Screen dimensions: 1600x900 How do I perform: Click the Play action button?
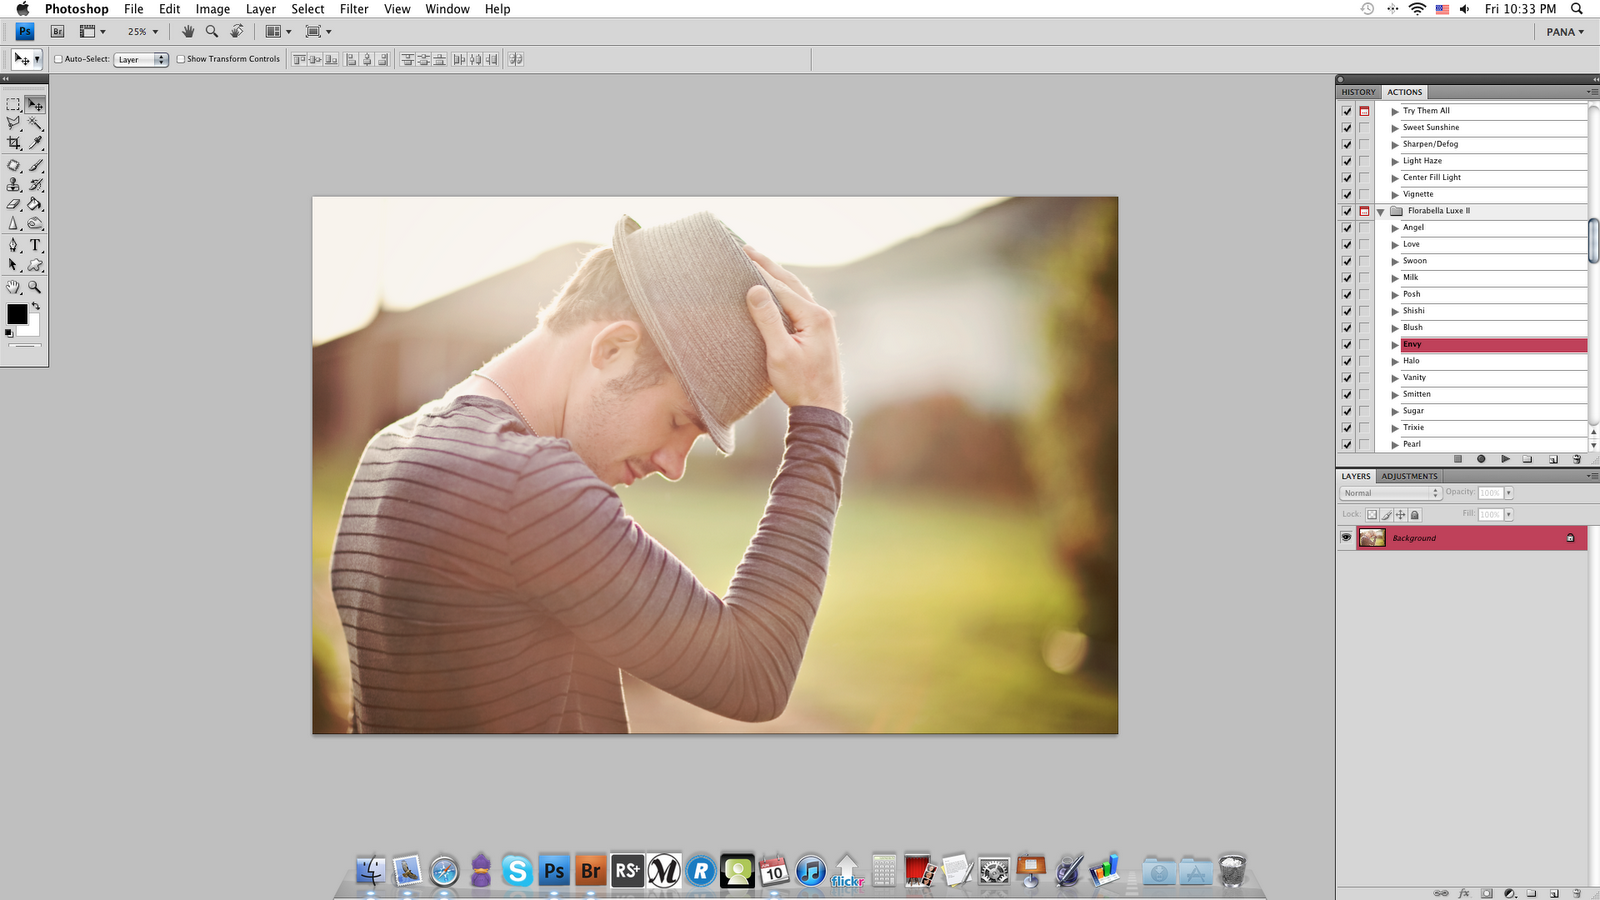pos(1505,459)
